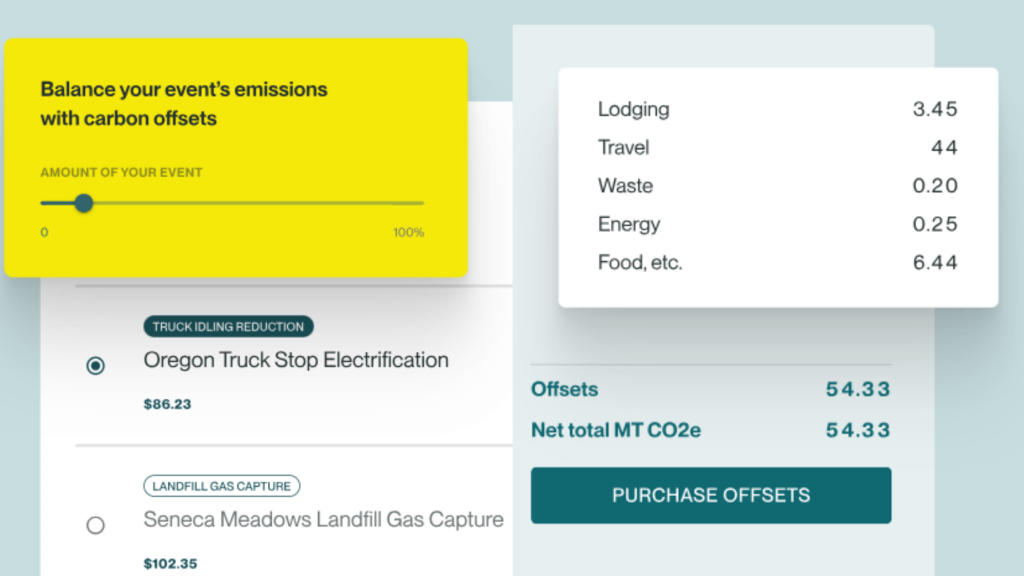Click the $102.35 price
Viewport: 1024px width, 576px height.
[170, 564]
